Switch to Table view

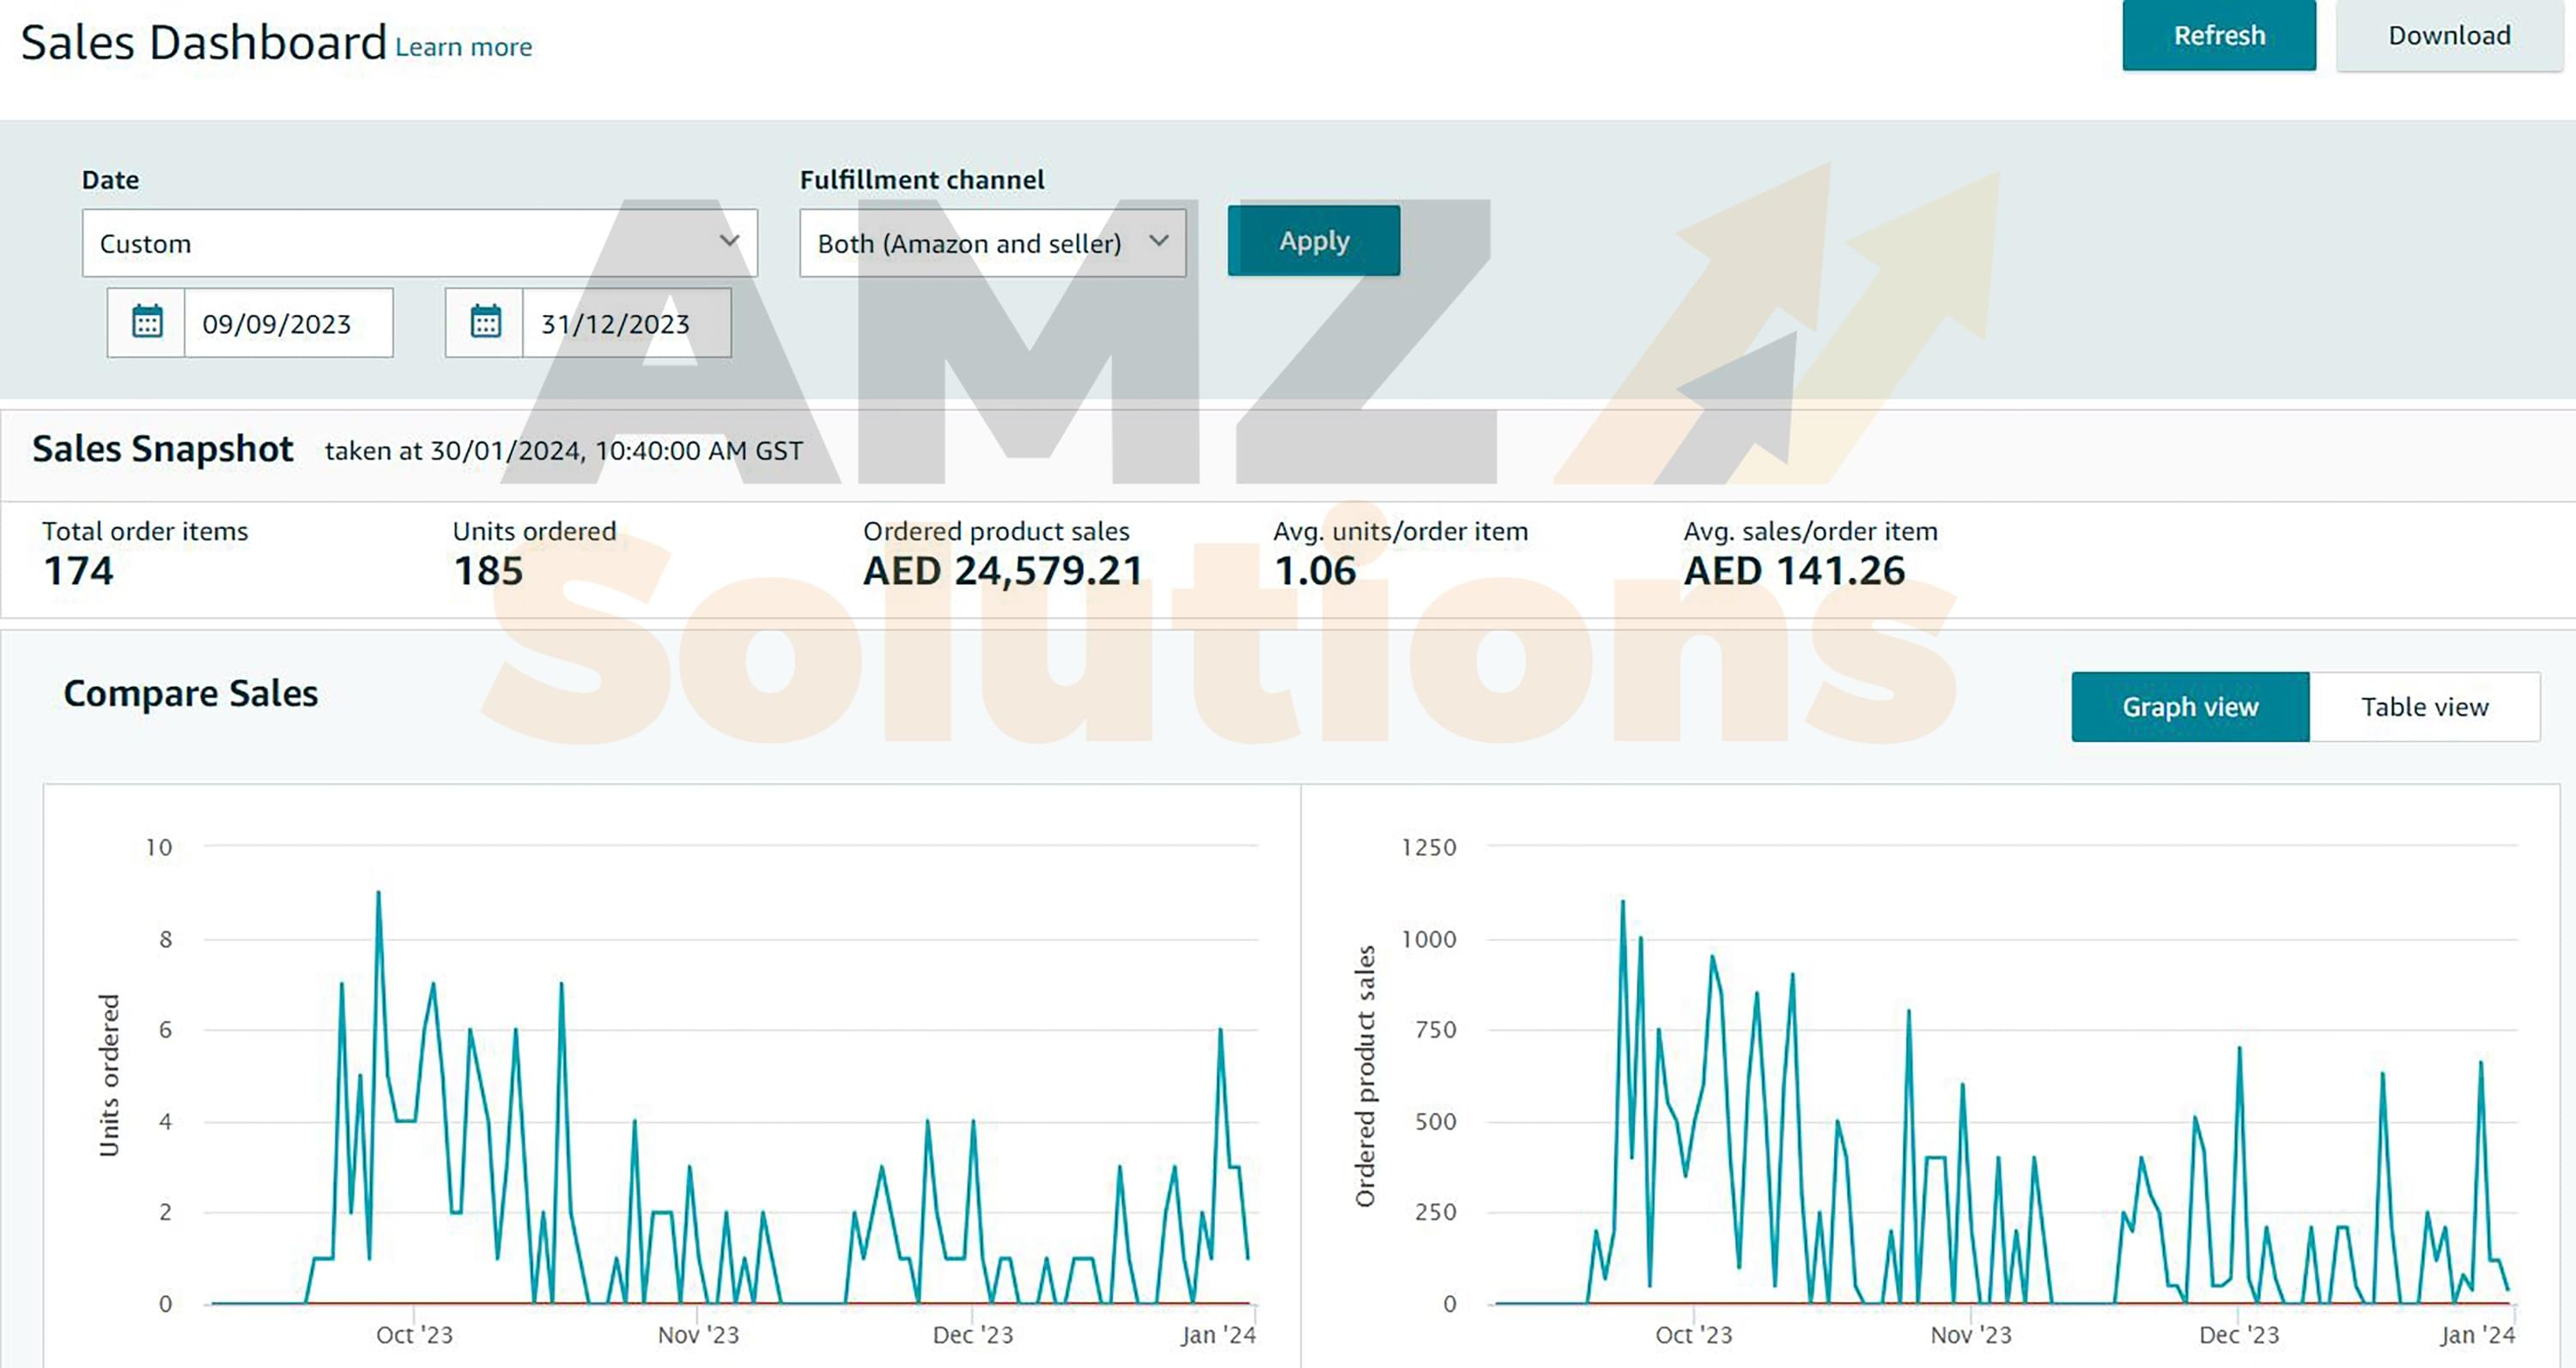point(2424,707)
